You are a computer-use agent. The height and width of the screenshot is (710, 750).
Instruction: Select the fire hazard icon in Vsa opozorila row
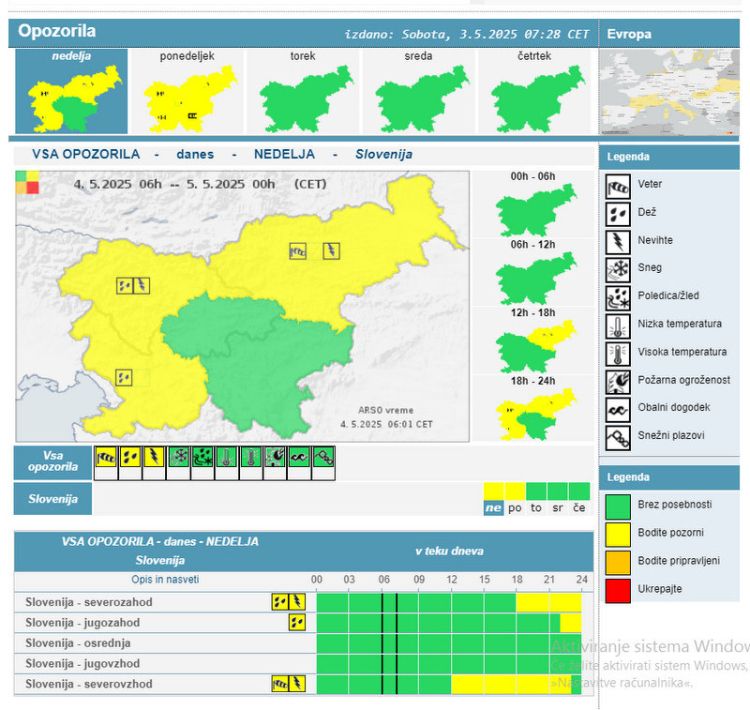coord(275,458)
